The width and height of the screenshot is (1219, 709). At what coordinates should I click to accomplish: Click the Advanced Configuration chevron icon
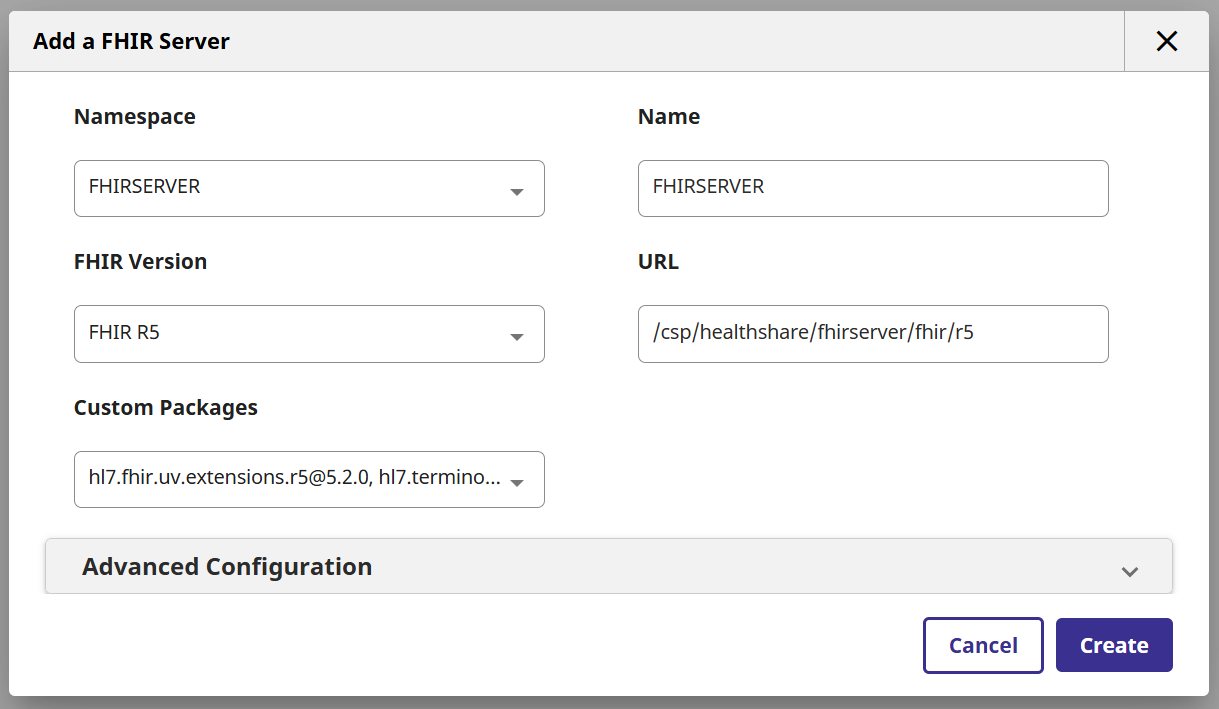(1130, 571)
